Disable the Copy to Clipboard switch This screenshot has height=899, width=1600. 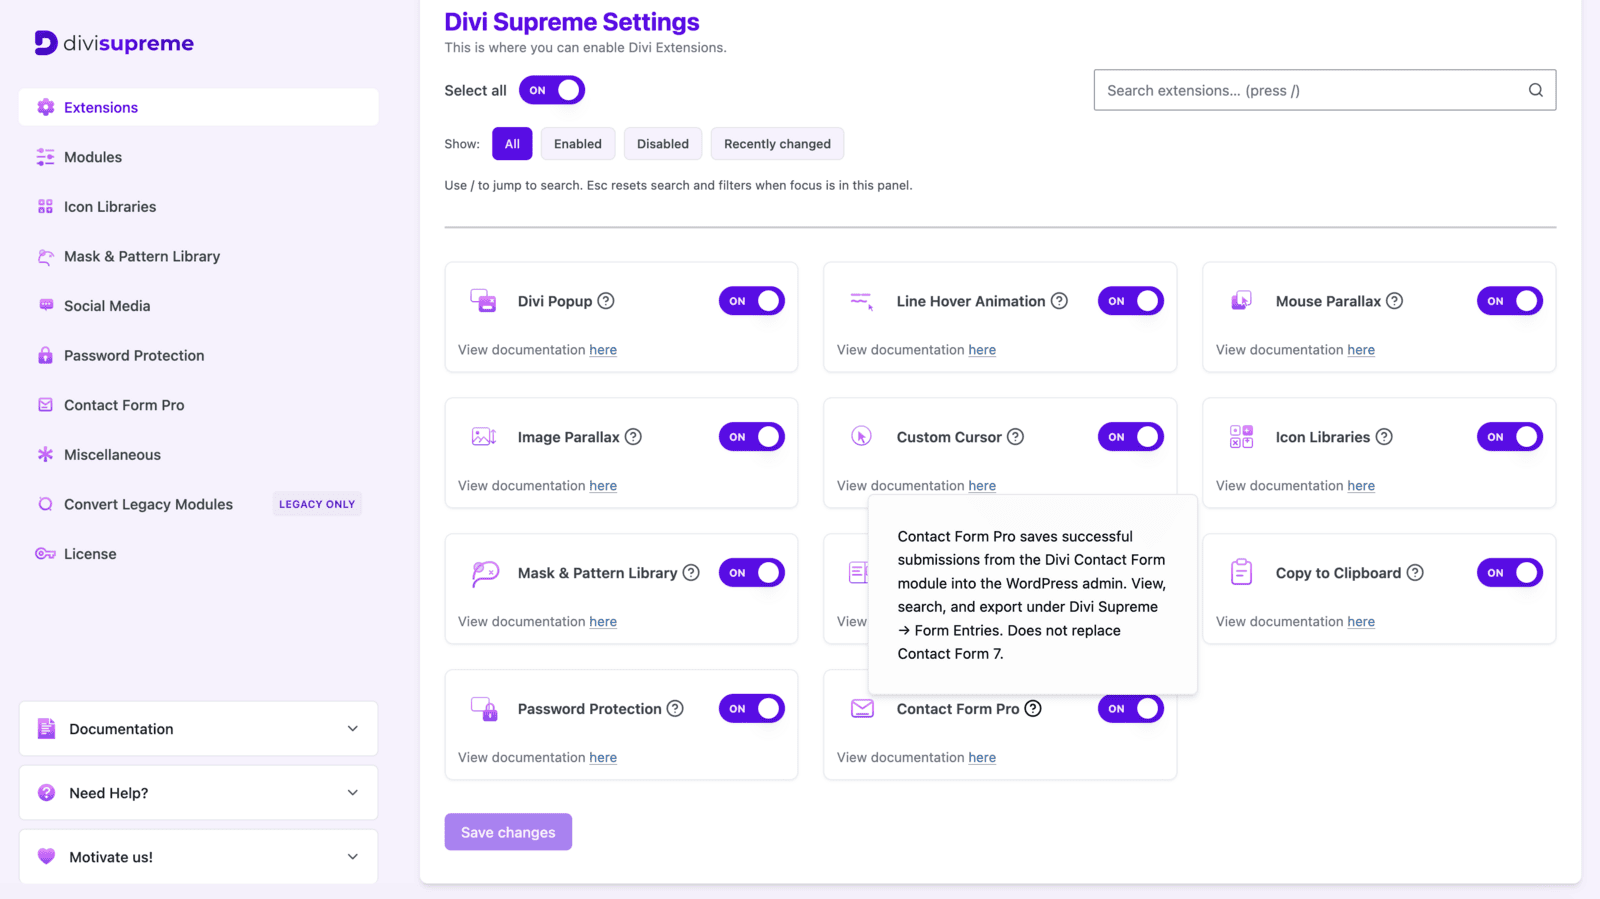coord(1510,573)
